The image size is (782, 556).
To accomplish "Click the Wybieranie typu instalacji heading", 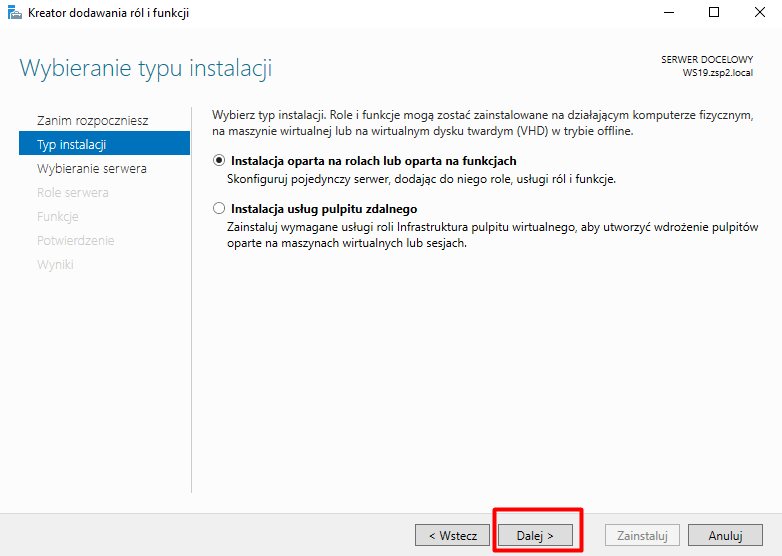I will (146, 69).
